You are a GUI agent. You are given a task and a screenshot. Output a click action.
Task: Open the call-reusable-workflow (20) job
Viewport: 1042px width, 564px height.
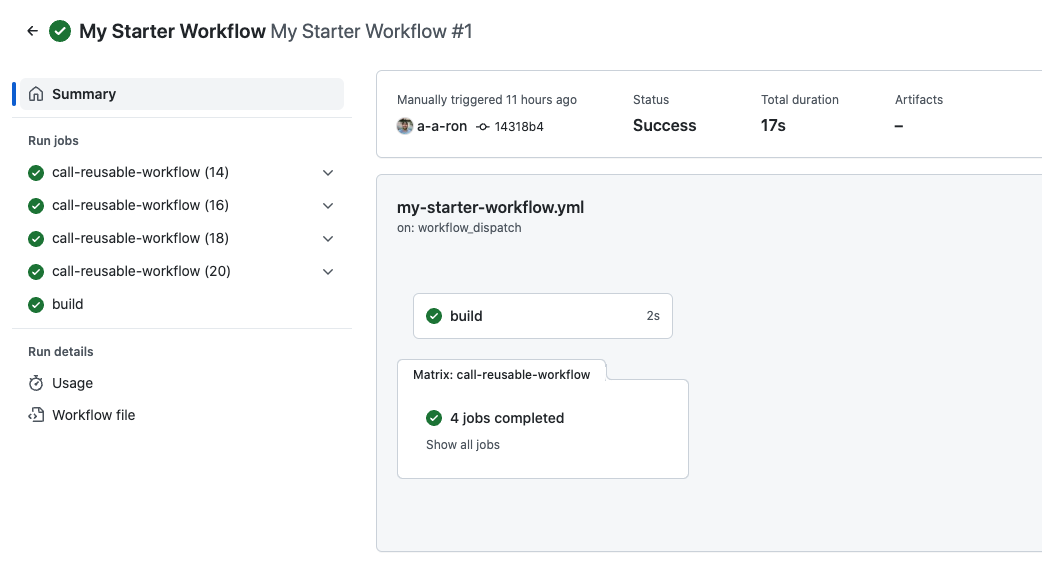141,271
